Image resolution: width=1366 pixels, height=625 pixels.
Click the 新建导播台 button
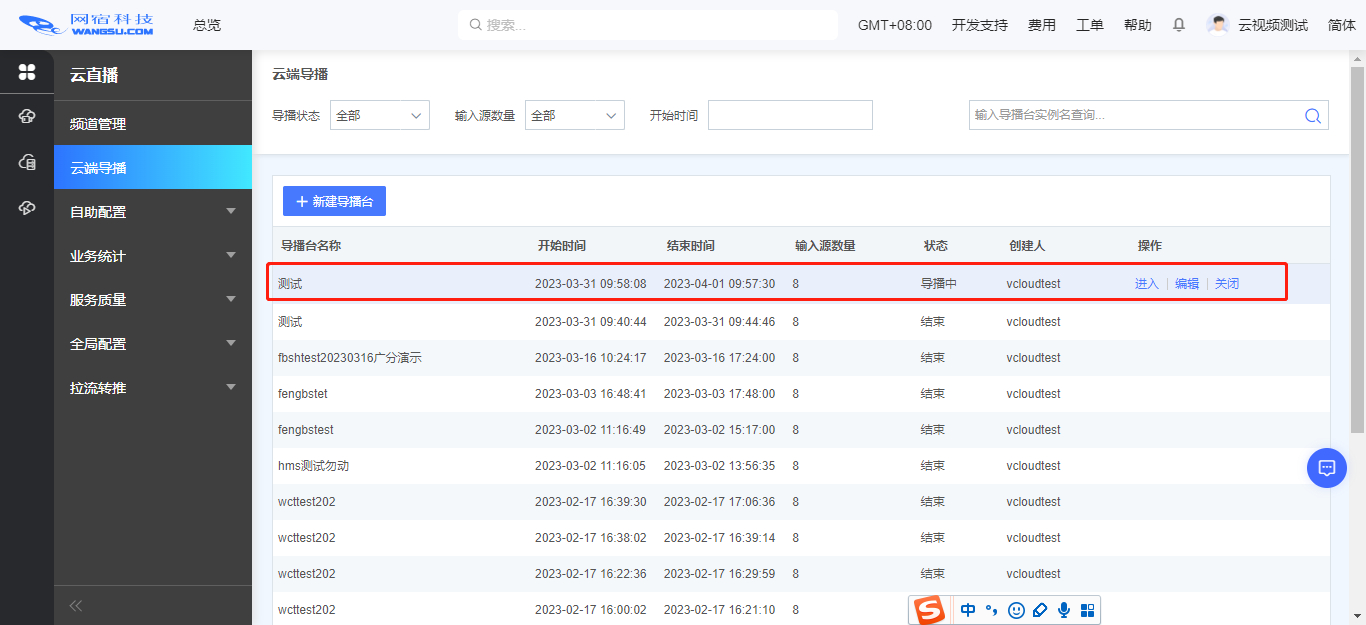(x=334, y=201)
